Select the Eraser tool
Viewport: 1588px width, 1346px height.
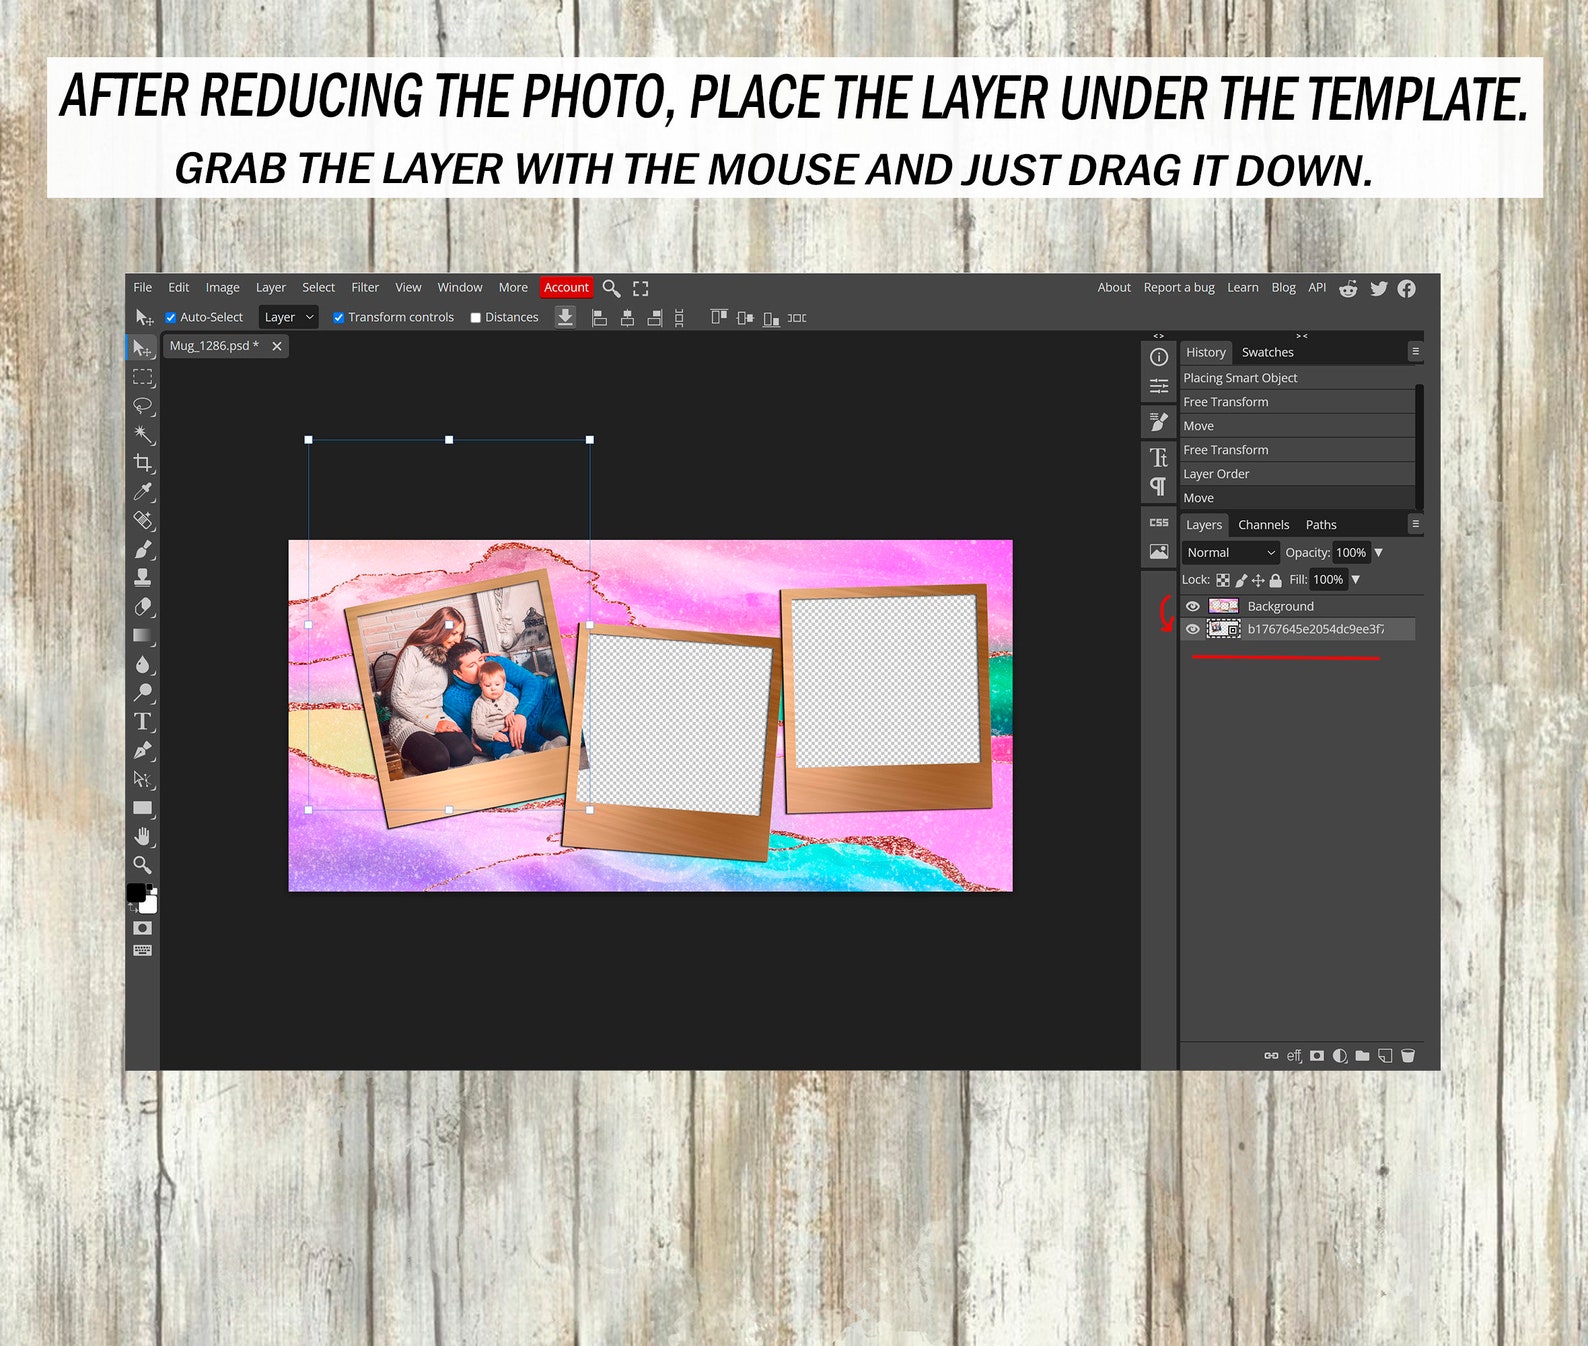click(143, 607)
